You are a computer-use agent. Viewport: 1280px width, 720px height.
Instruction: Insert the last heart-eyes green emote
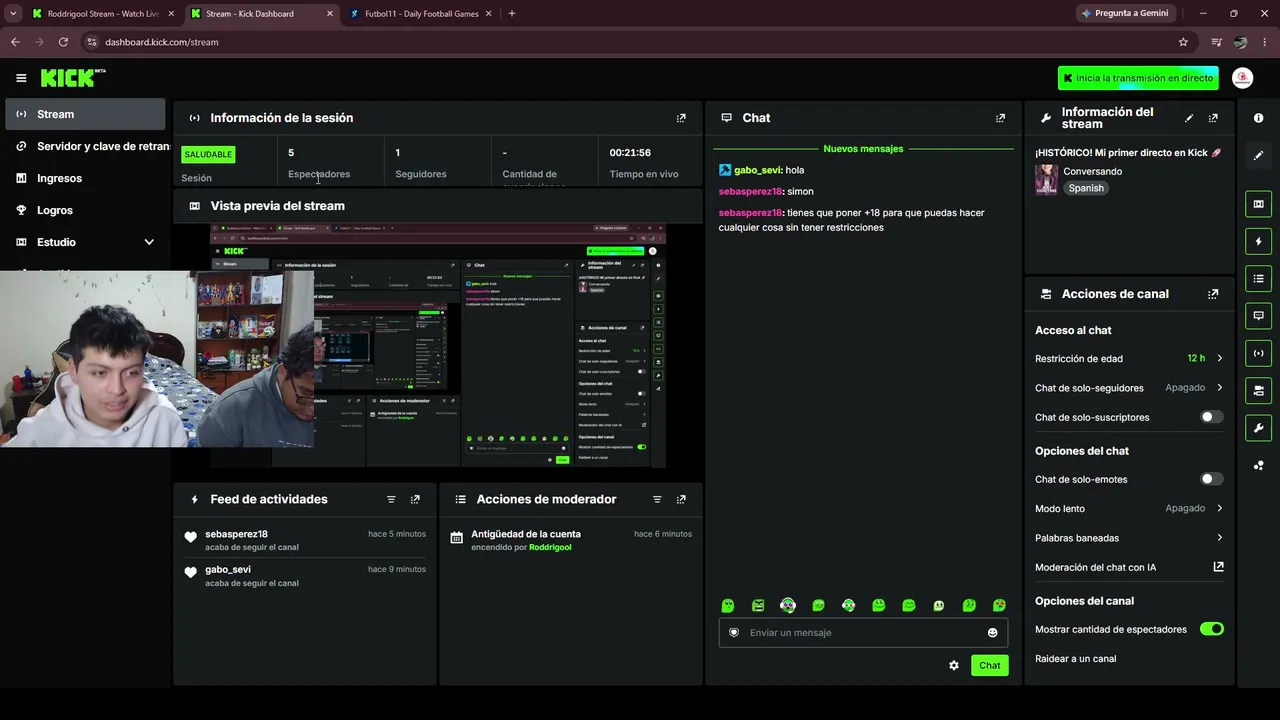click(x=999, y=605)
